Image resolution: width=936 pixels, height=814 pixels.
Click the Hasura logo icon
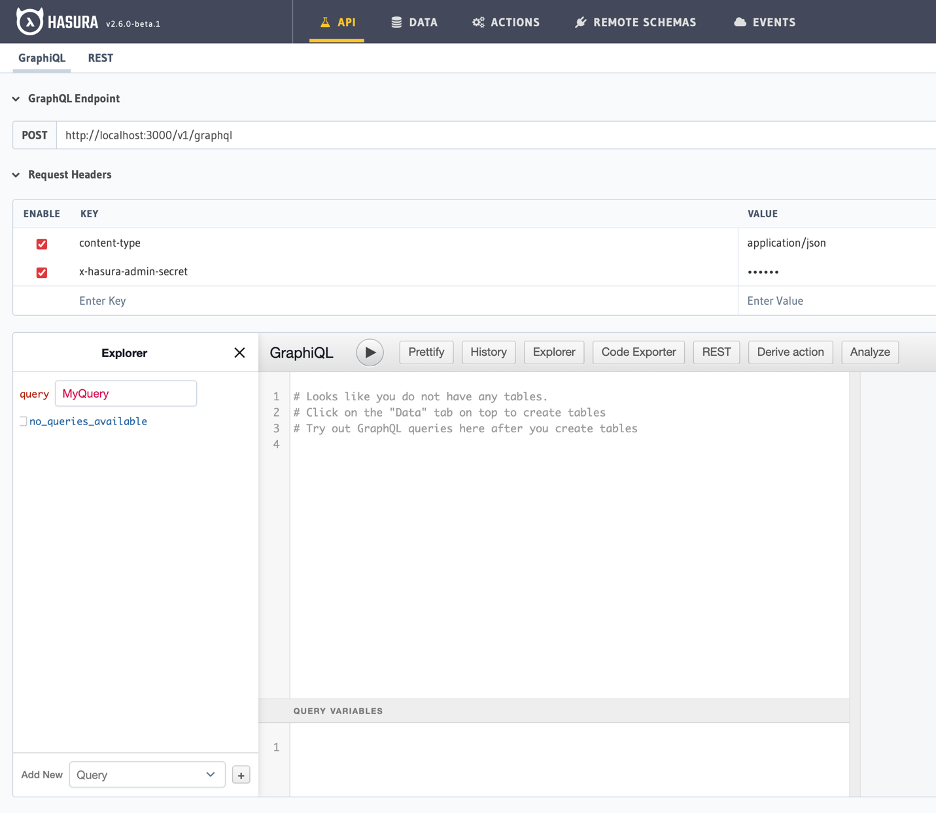(29, 22)
